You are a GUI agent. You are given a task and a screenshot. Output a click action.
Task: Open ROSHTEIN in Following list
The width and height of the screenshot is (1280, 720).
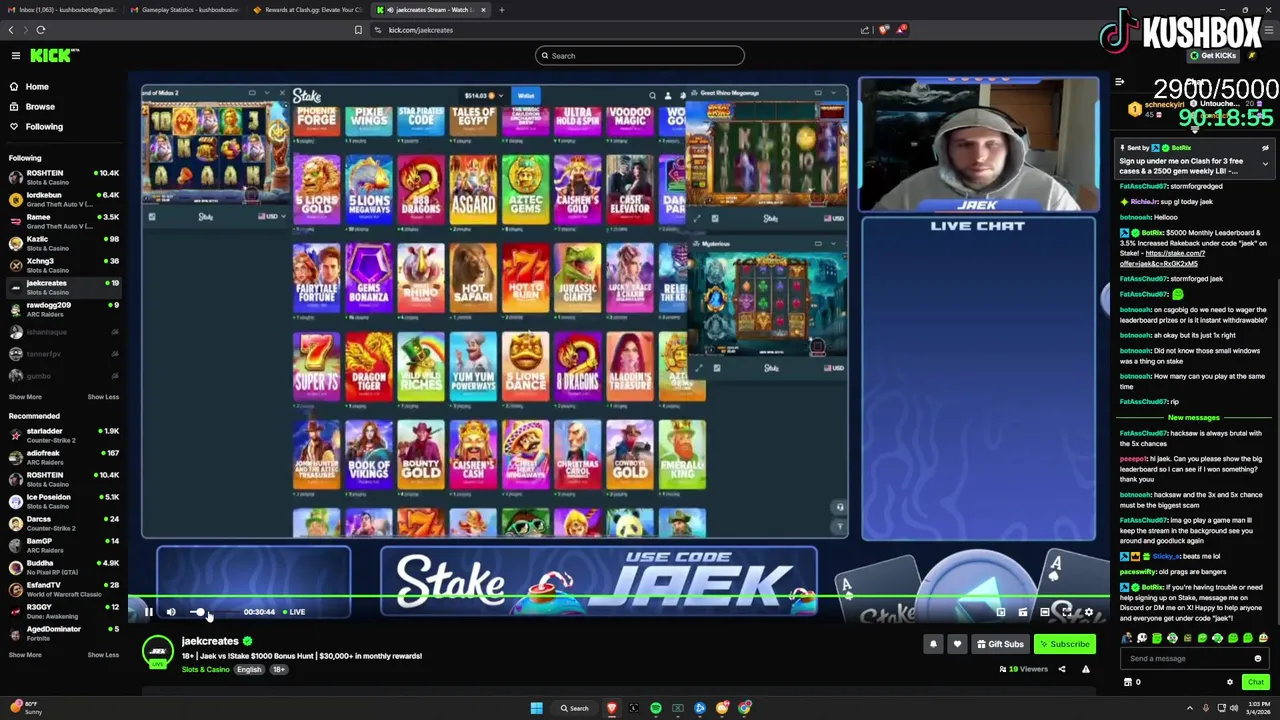(62, 177)
